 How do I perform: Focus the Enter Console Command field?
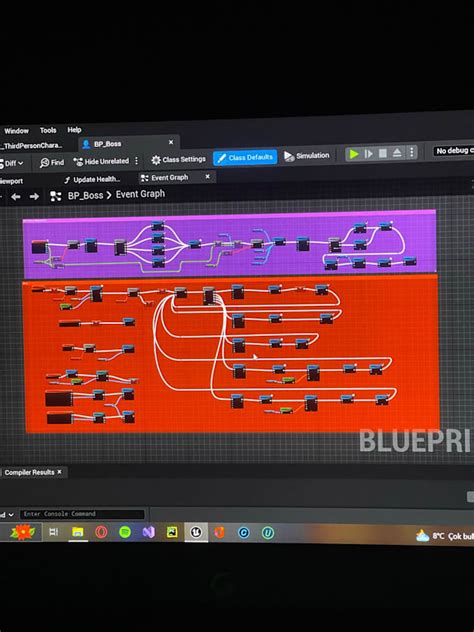click(82, 514)
